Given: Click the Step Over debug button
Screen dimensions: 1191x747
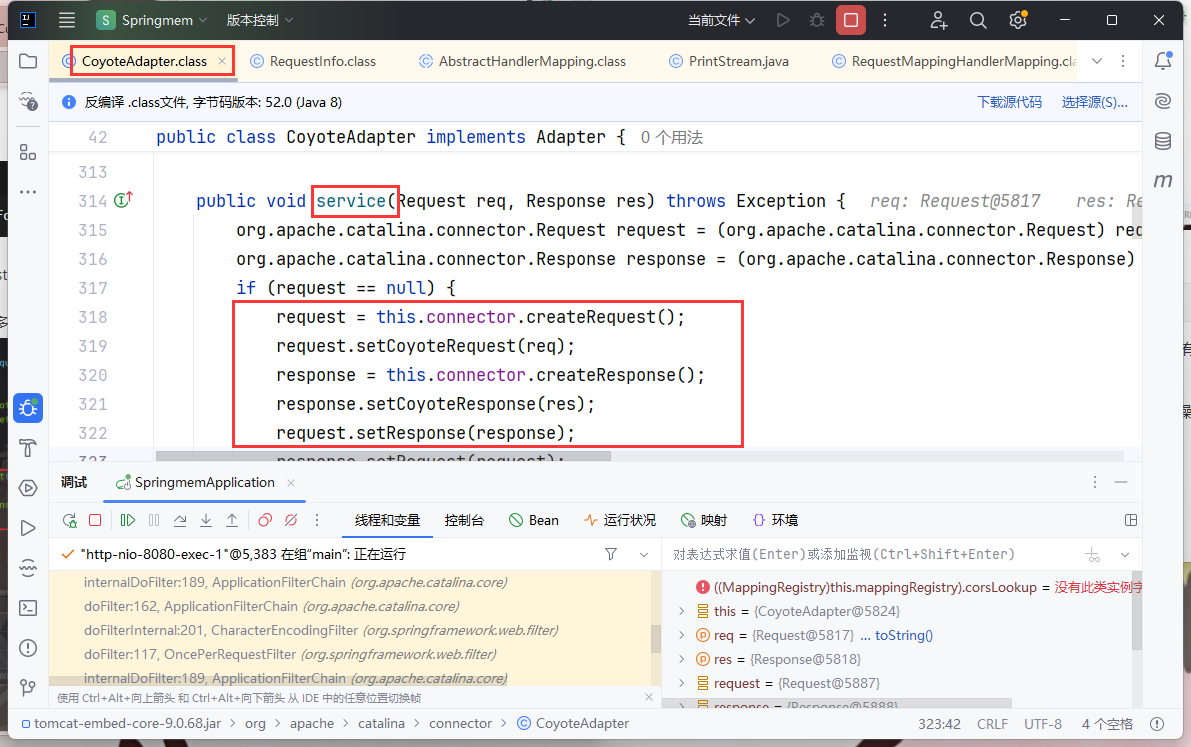Looking at the screenshot, I should [180, 520].
